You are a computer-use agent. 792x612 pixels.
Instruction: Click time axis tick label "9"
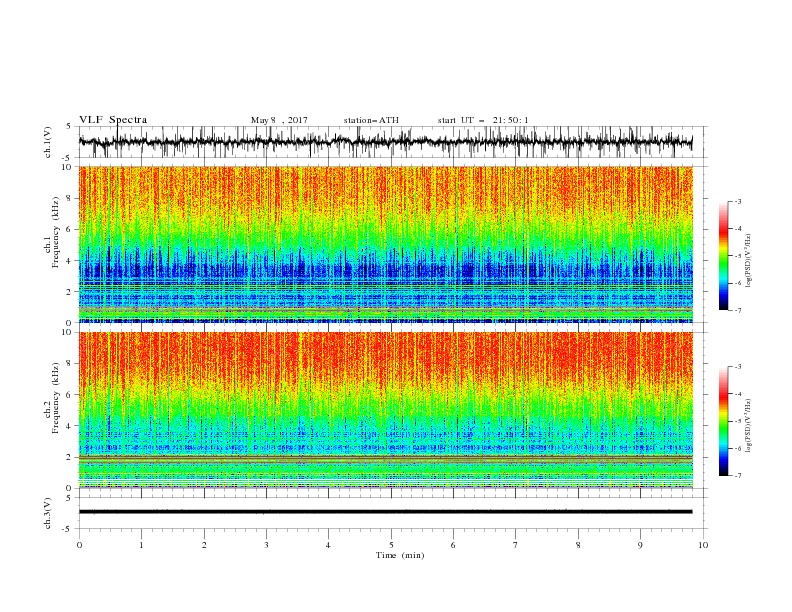(x=640, y=545)
